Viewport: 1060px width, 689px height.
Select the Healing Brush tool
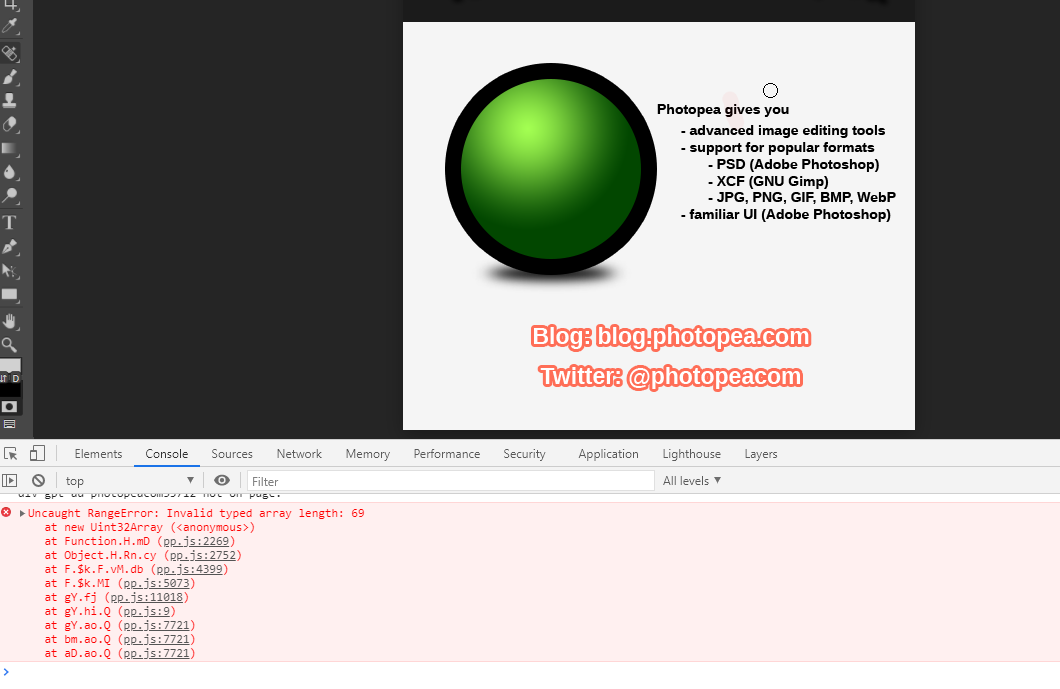coord(10,53)
